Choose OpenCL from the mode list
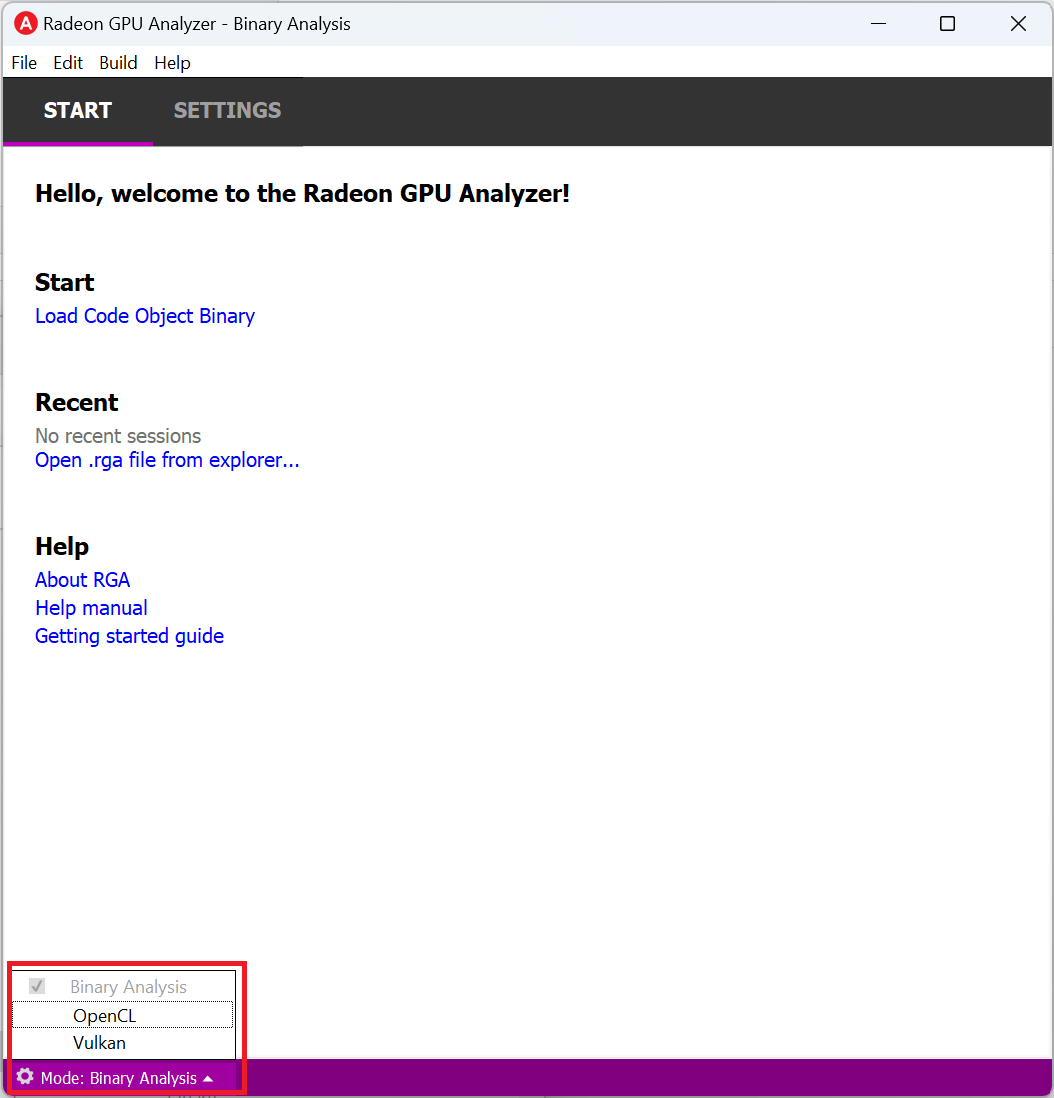 105,1015
